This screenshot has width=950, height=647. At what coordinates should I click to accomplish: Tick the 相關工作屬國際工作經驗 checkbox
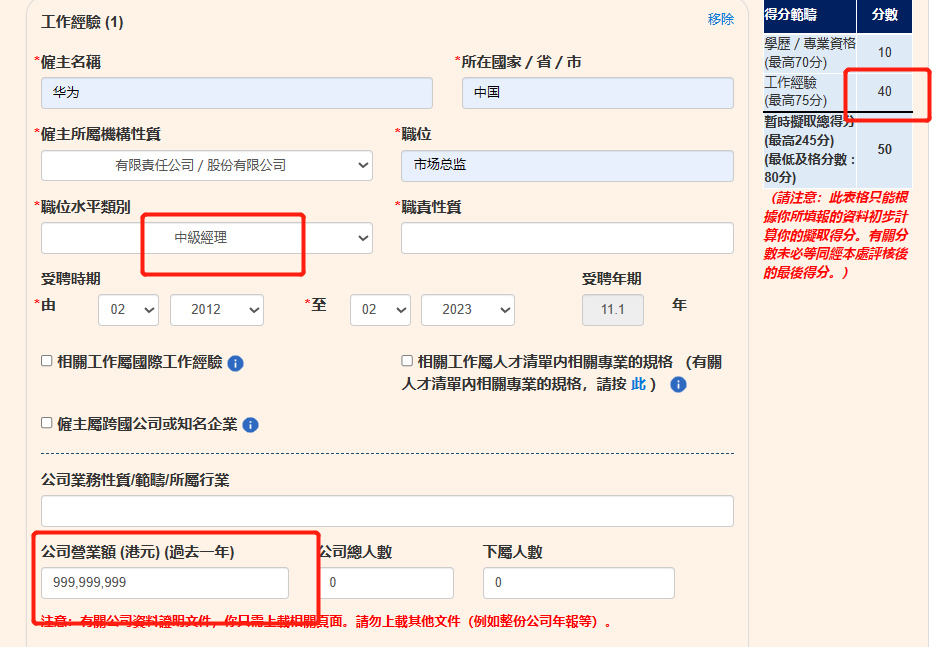[47, 361]
